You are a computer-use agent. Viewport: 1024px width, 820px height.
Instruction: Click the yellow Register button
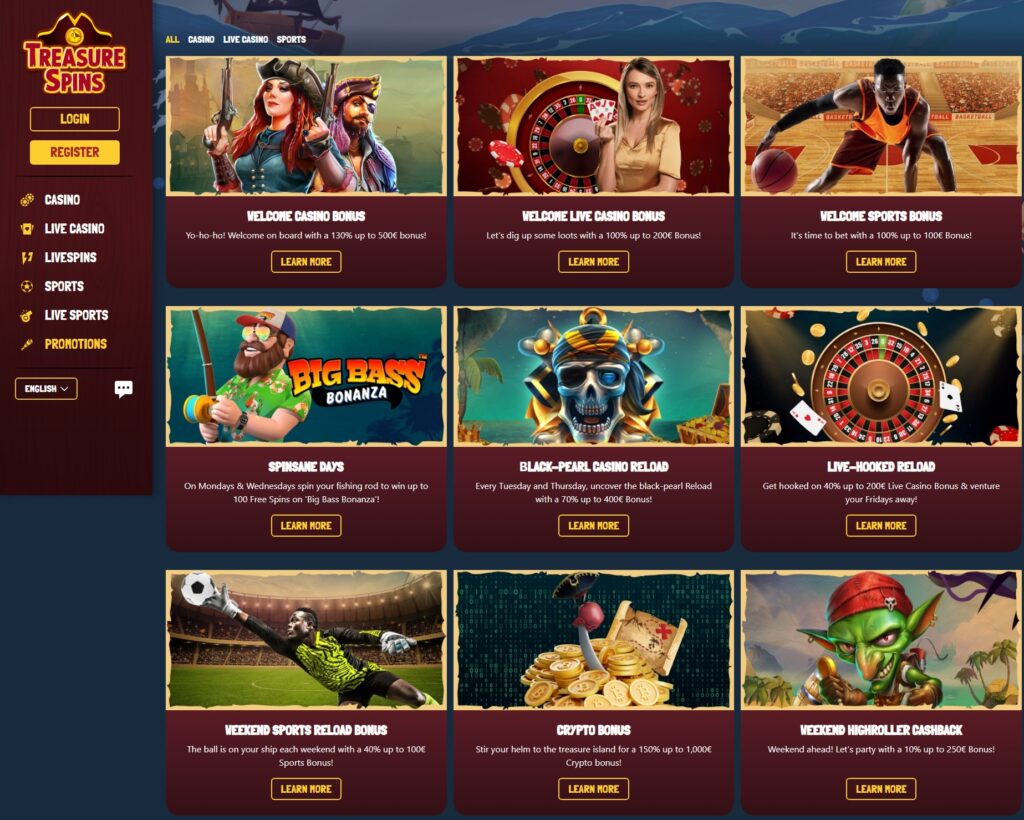point(74,152)
